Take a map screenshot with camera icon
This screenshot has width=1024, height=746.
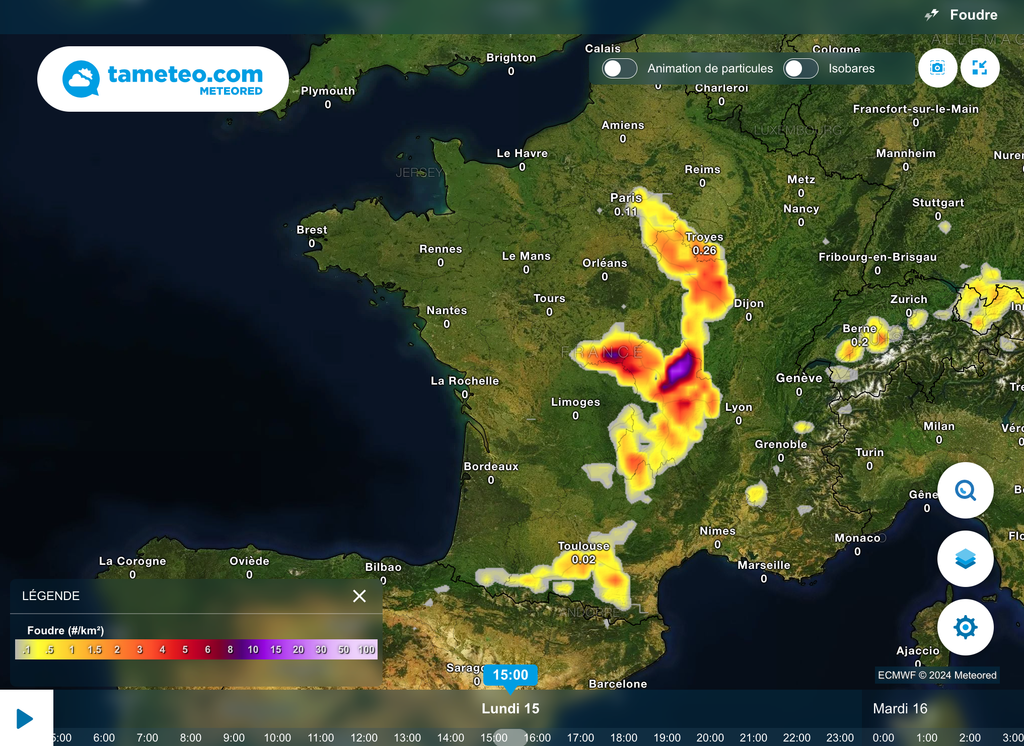938,68
